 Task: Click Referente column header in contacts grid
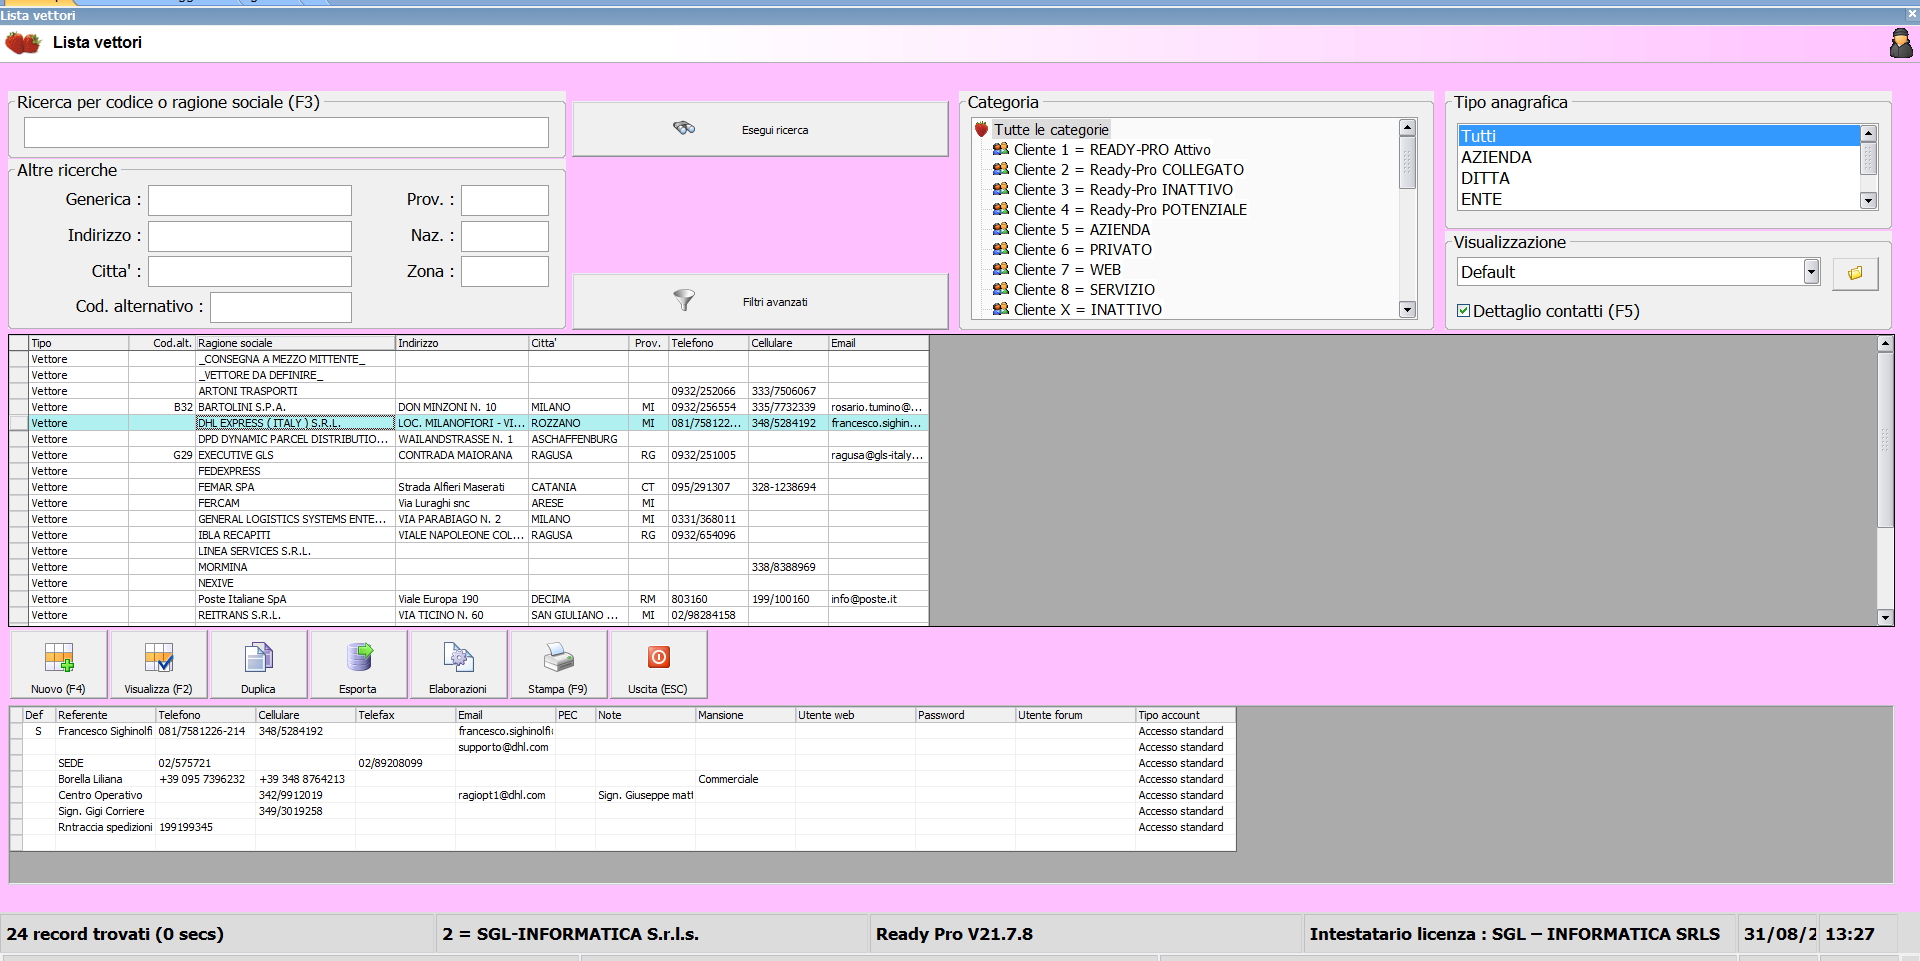click(x=105, y=715)
